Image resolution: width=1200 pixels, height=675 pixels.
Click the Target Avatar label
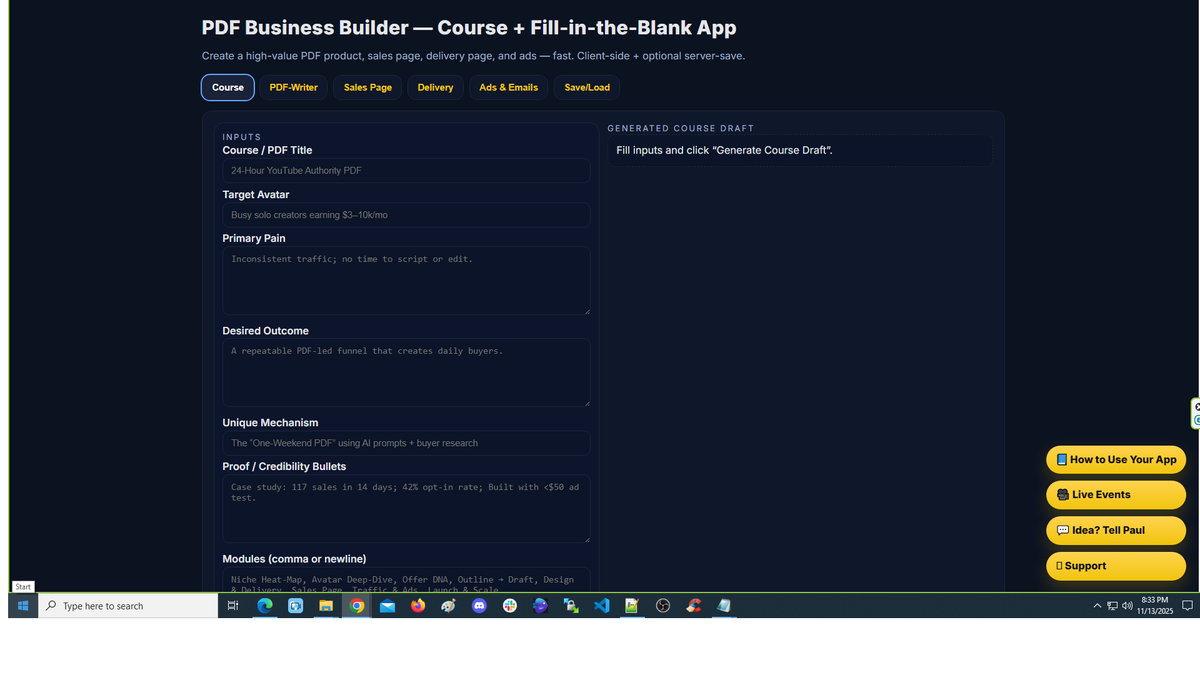click(x=256, y=195)
